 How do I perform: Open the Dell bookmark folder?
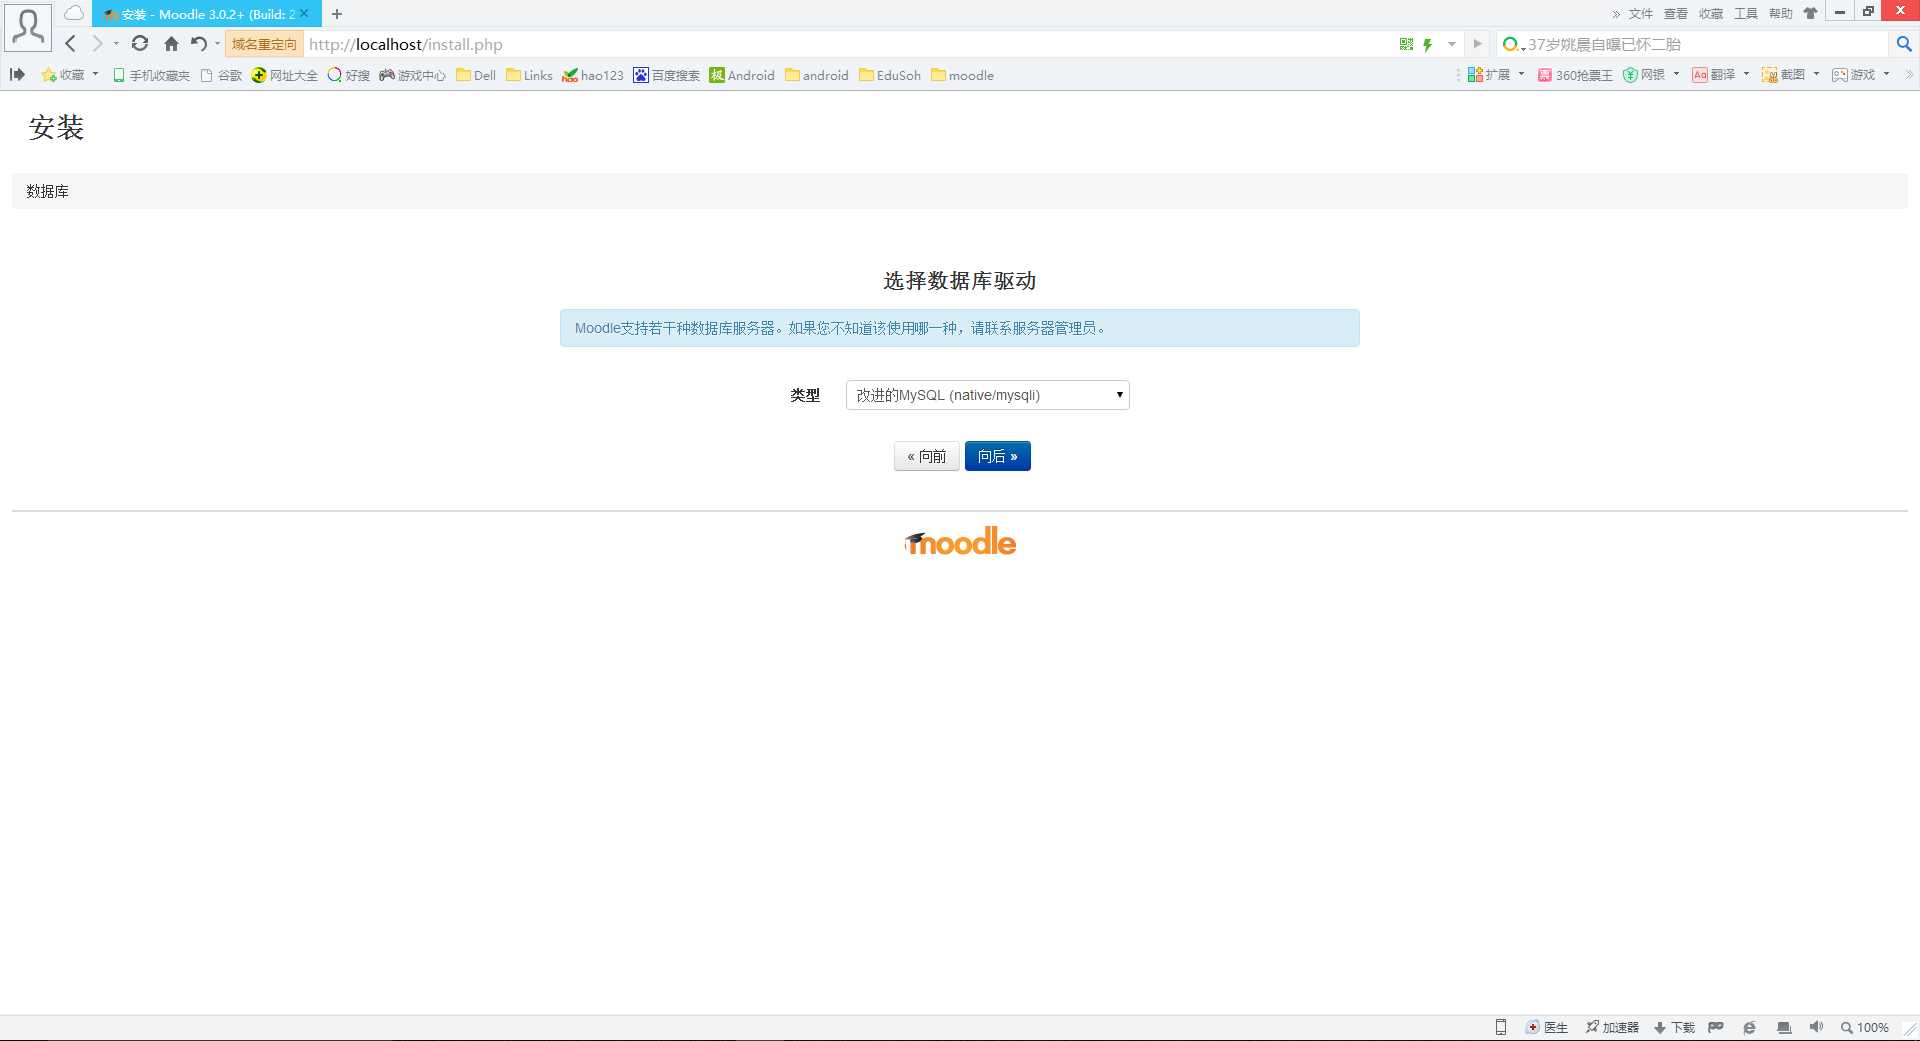(x=476, y=75)
